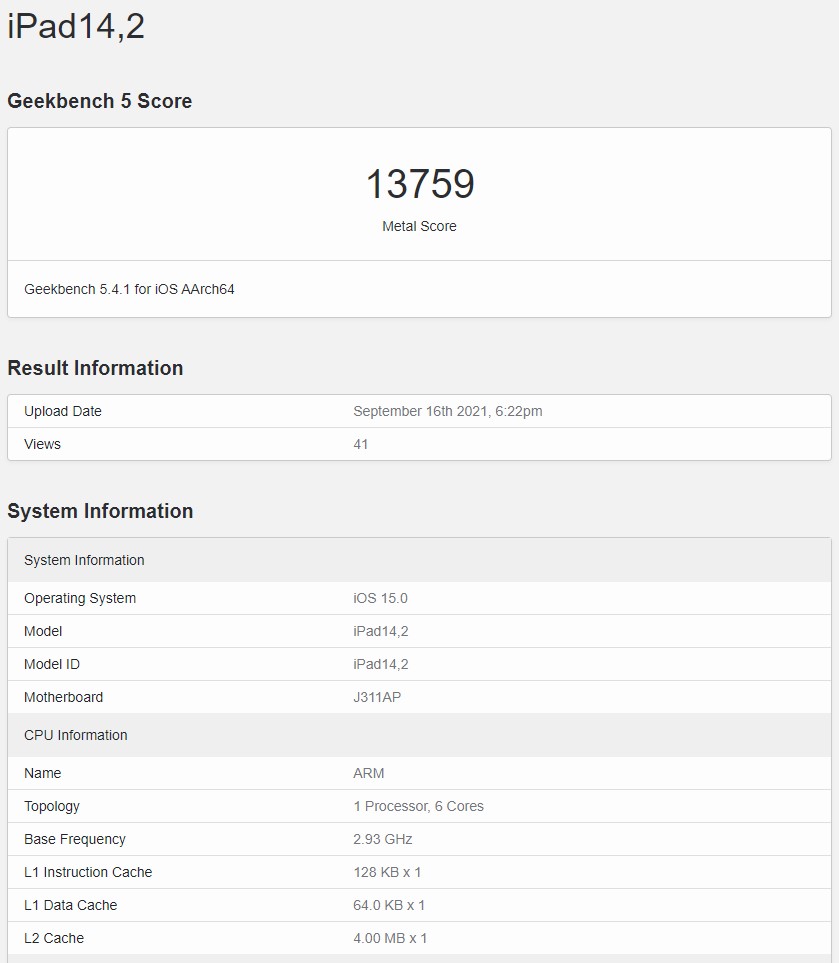
Task: Select the 1 Processor, 6 Cores value
Action: pyautogui.click(x=418, y=806)
